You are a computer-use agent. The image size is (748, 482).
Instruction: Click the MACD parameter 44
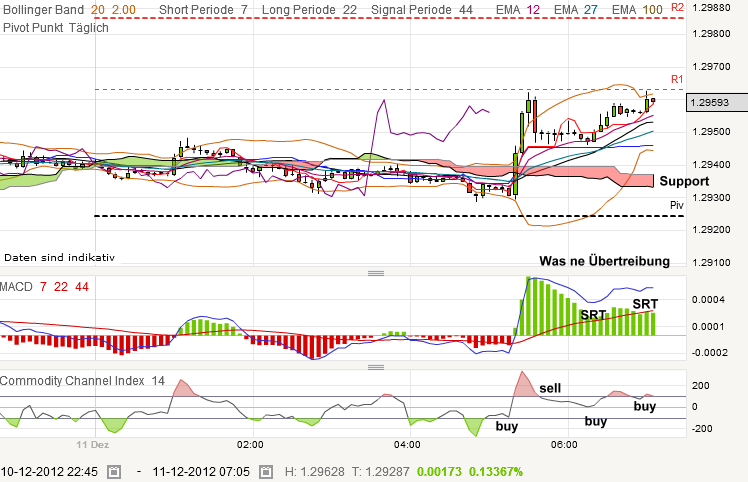coord(82,287)
